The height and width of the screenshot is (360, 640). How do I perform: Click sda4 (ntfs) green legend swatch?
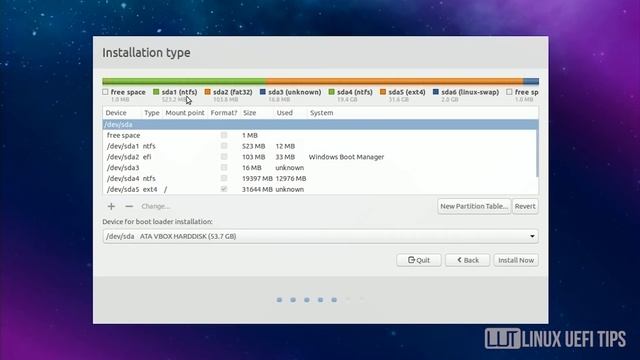pos(331,92)
